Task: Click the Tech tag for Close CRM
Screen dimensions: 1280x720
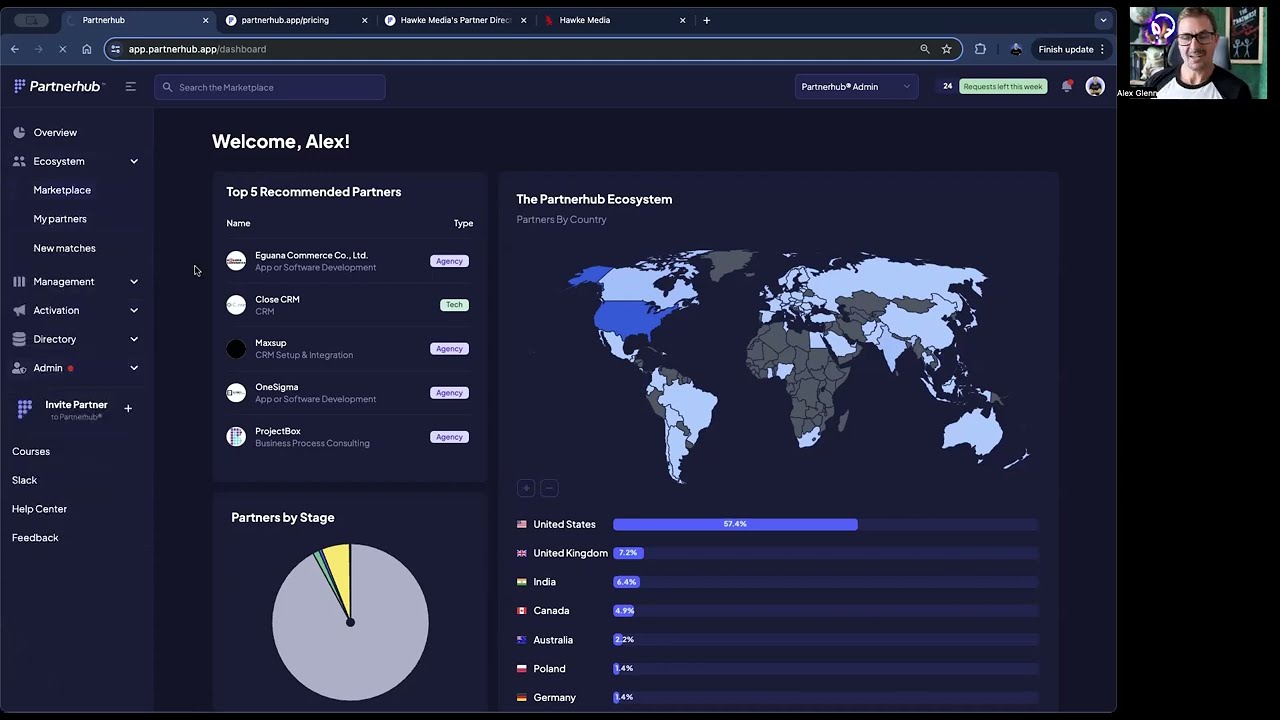Action: 454,305
